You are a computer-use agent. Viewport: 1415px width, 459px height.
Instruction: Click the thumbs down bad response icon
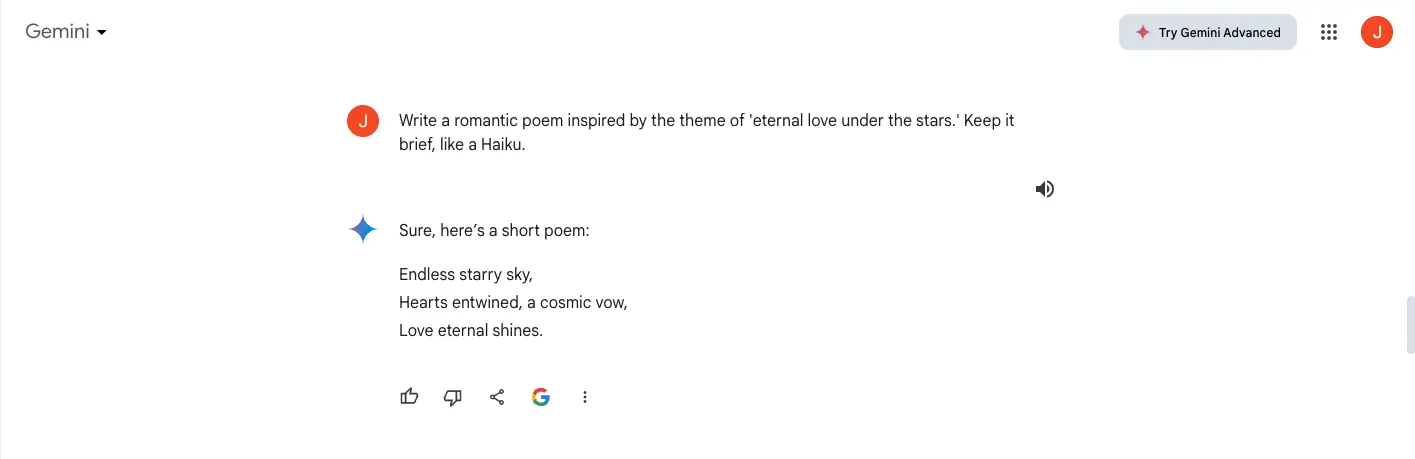click(x=453, y=397)
